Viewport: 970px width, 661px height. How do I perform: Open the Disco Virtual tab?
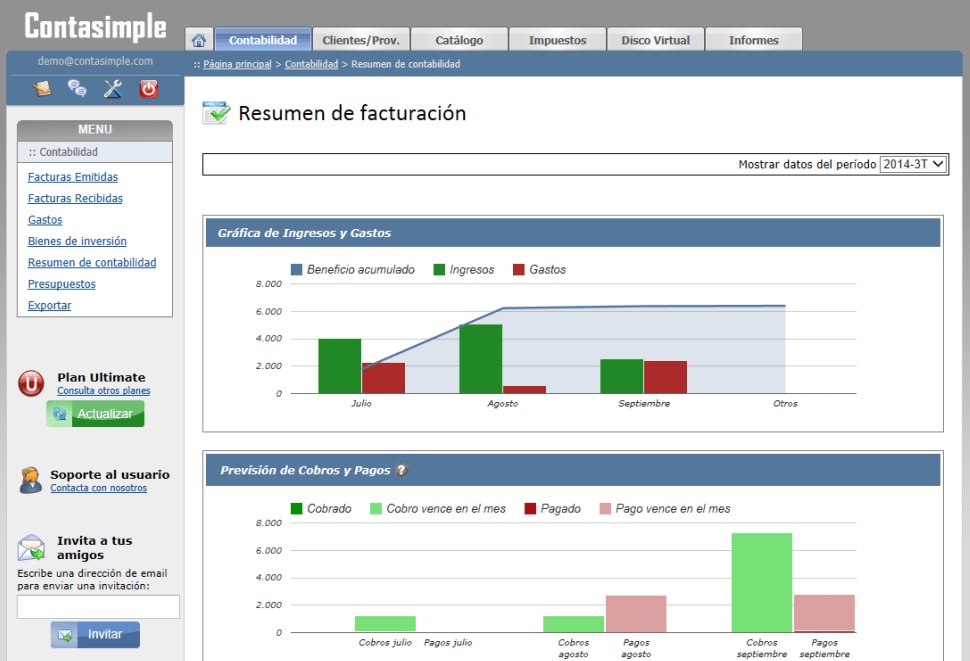655,40
